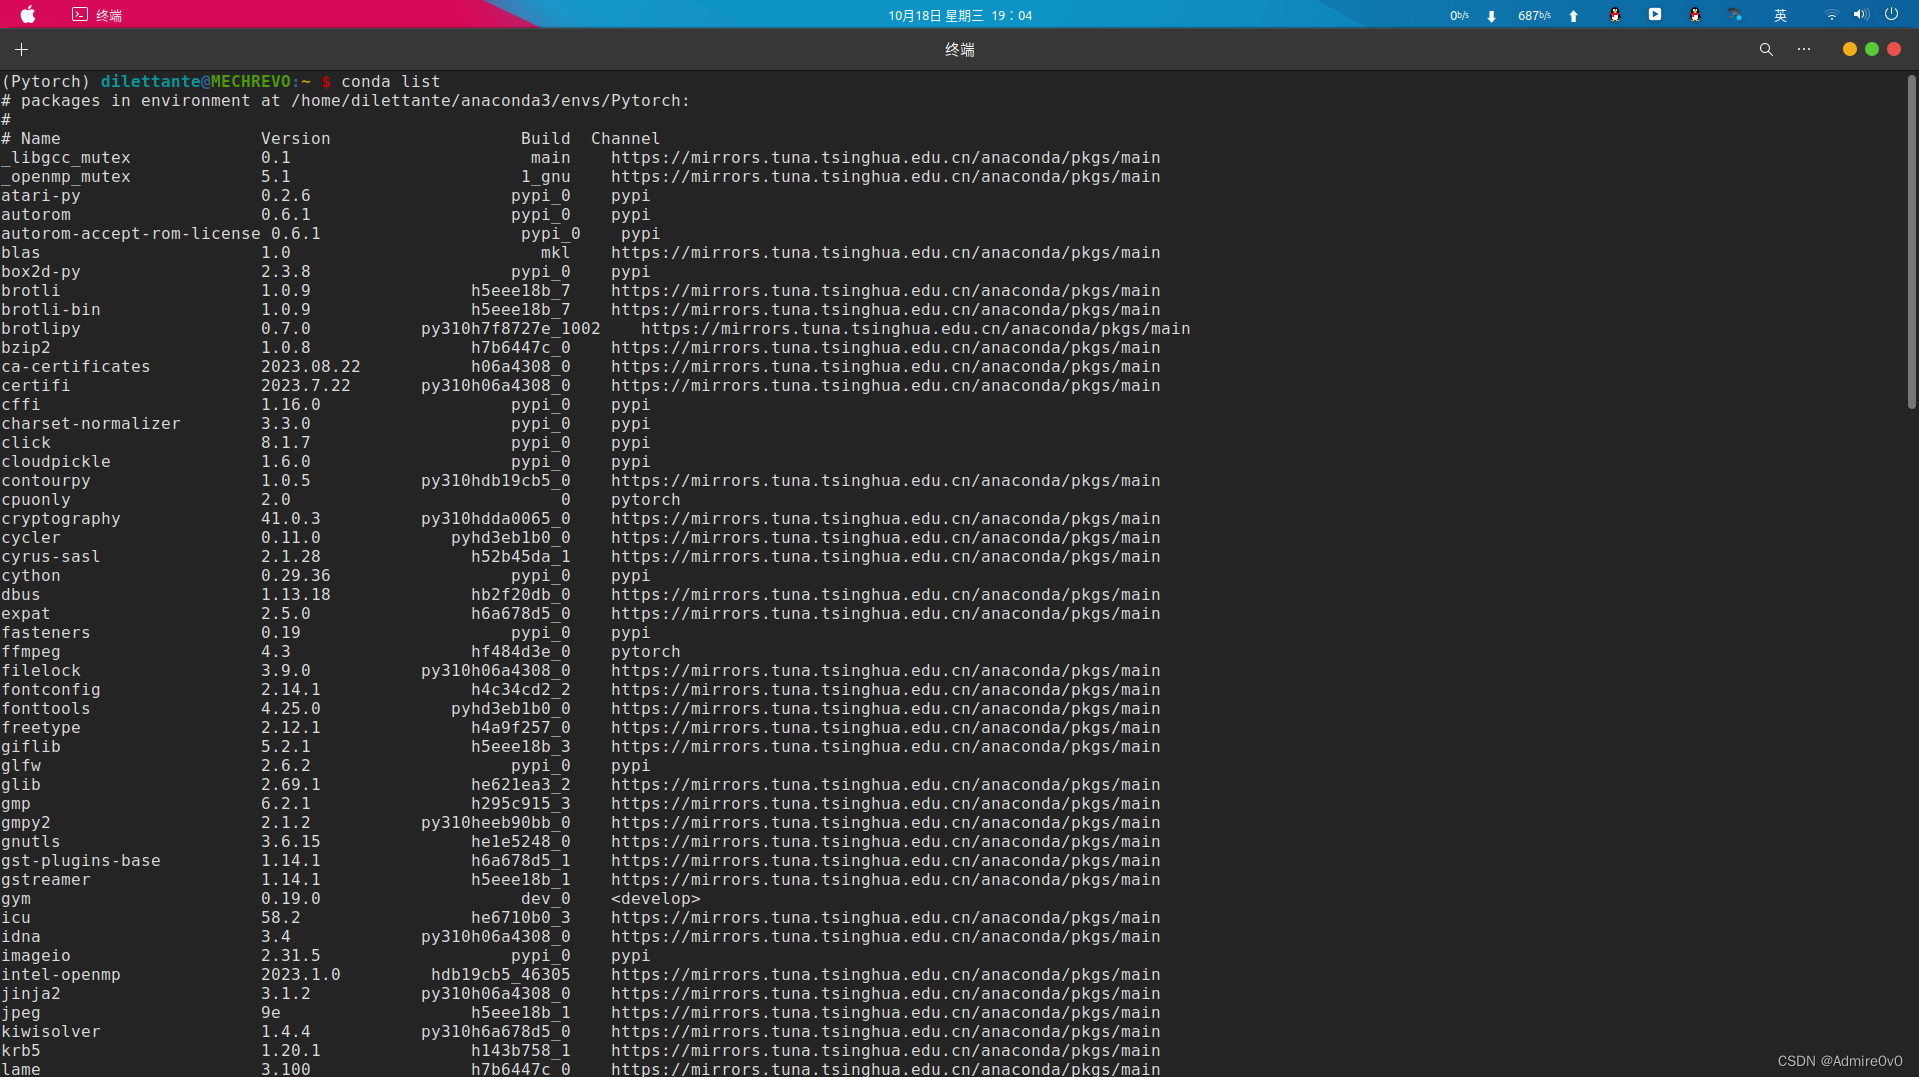
Task: Open the 终端 application menu label
Action: pos(109,15)
